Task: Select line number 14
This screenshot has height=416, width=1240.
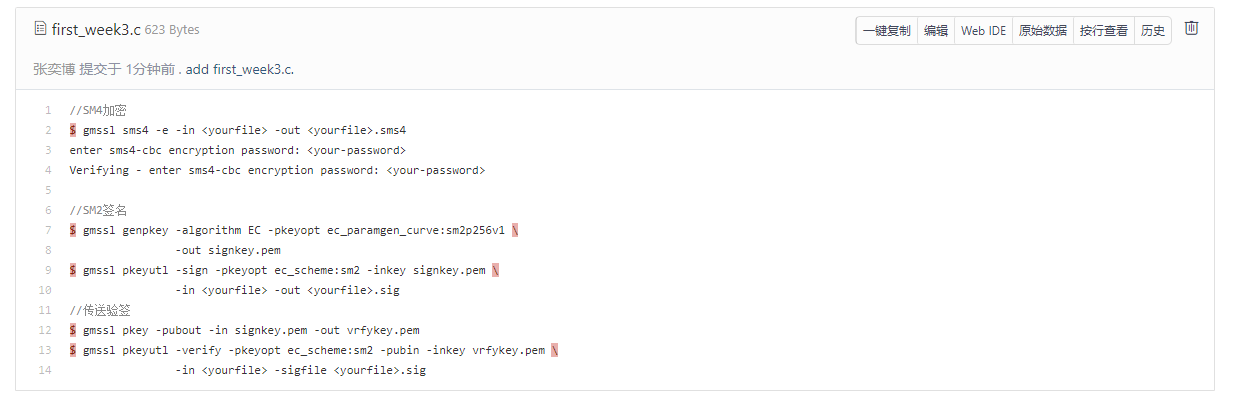Action: [x=46, y=370]
